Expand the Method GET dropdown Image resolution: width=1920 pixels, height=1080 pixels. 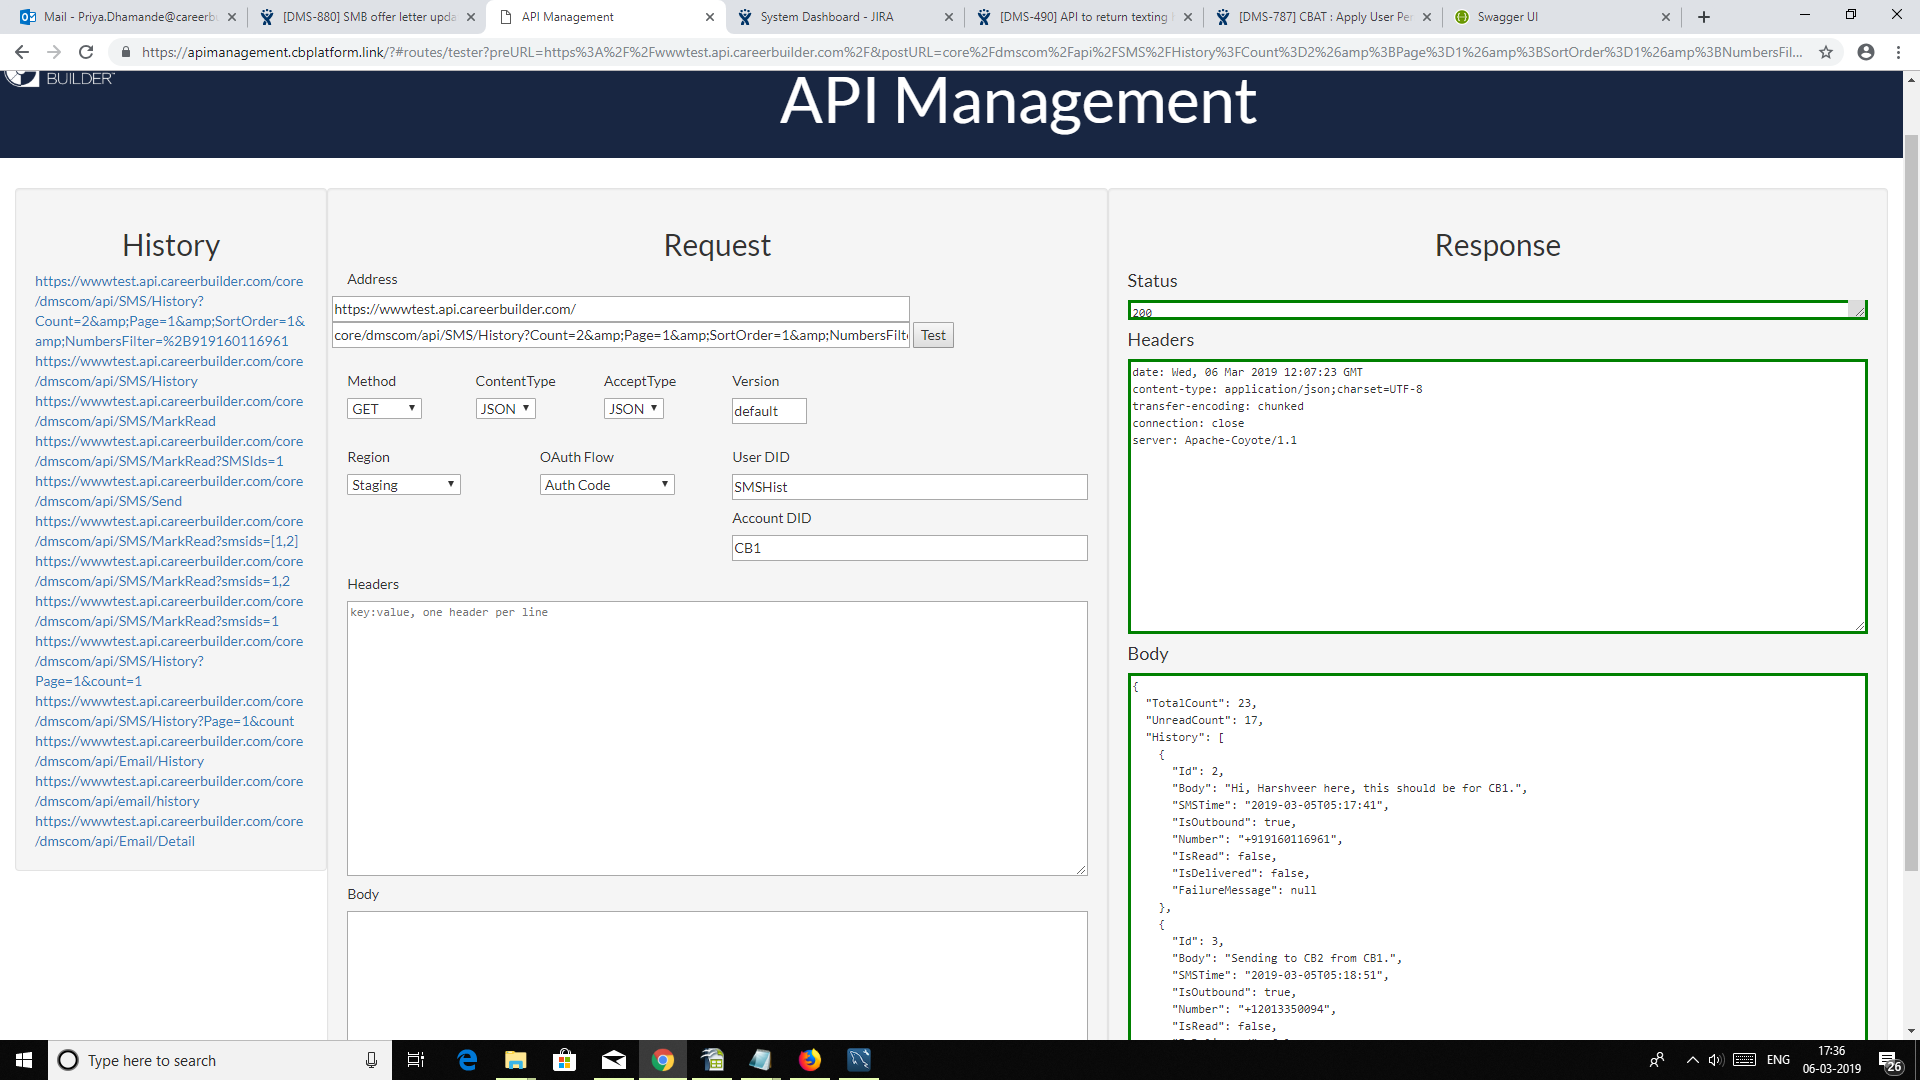(384, 409)
